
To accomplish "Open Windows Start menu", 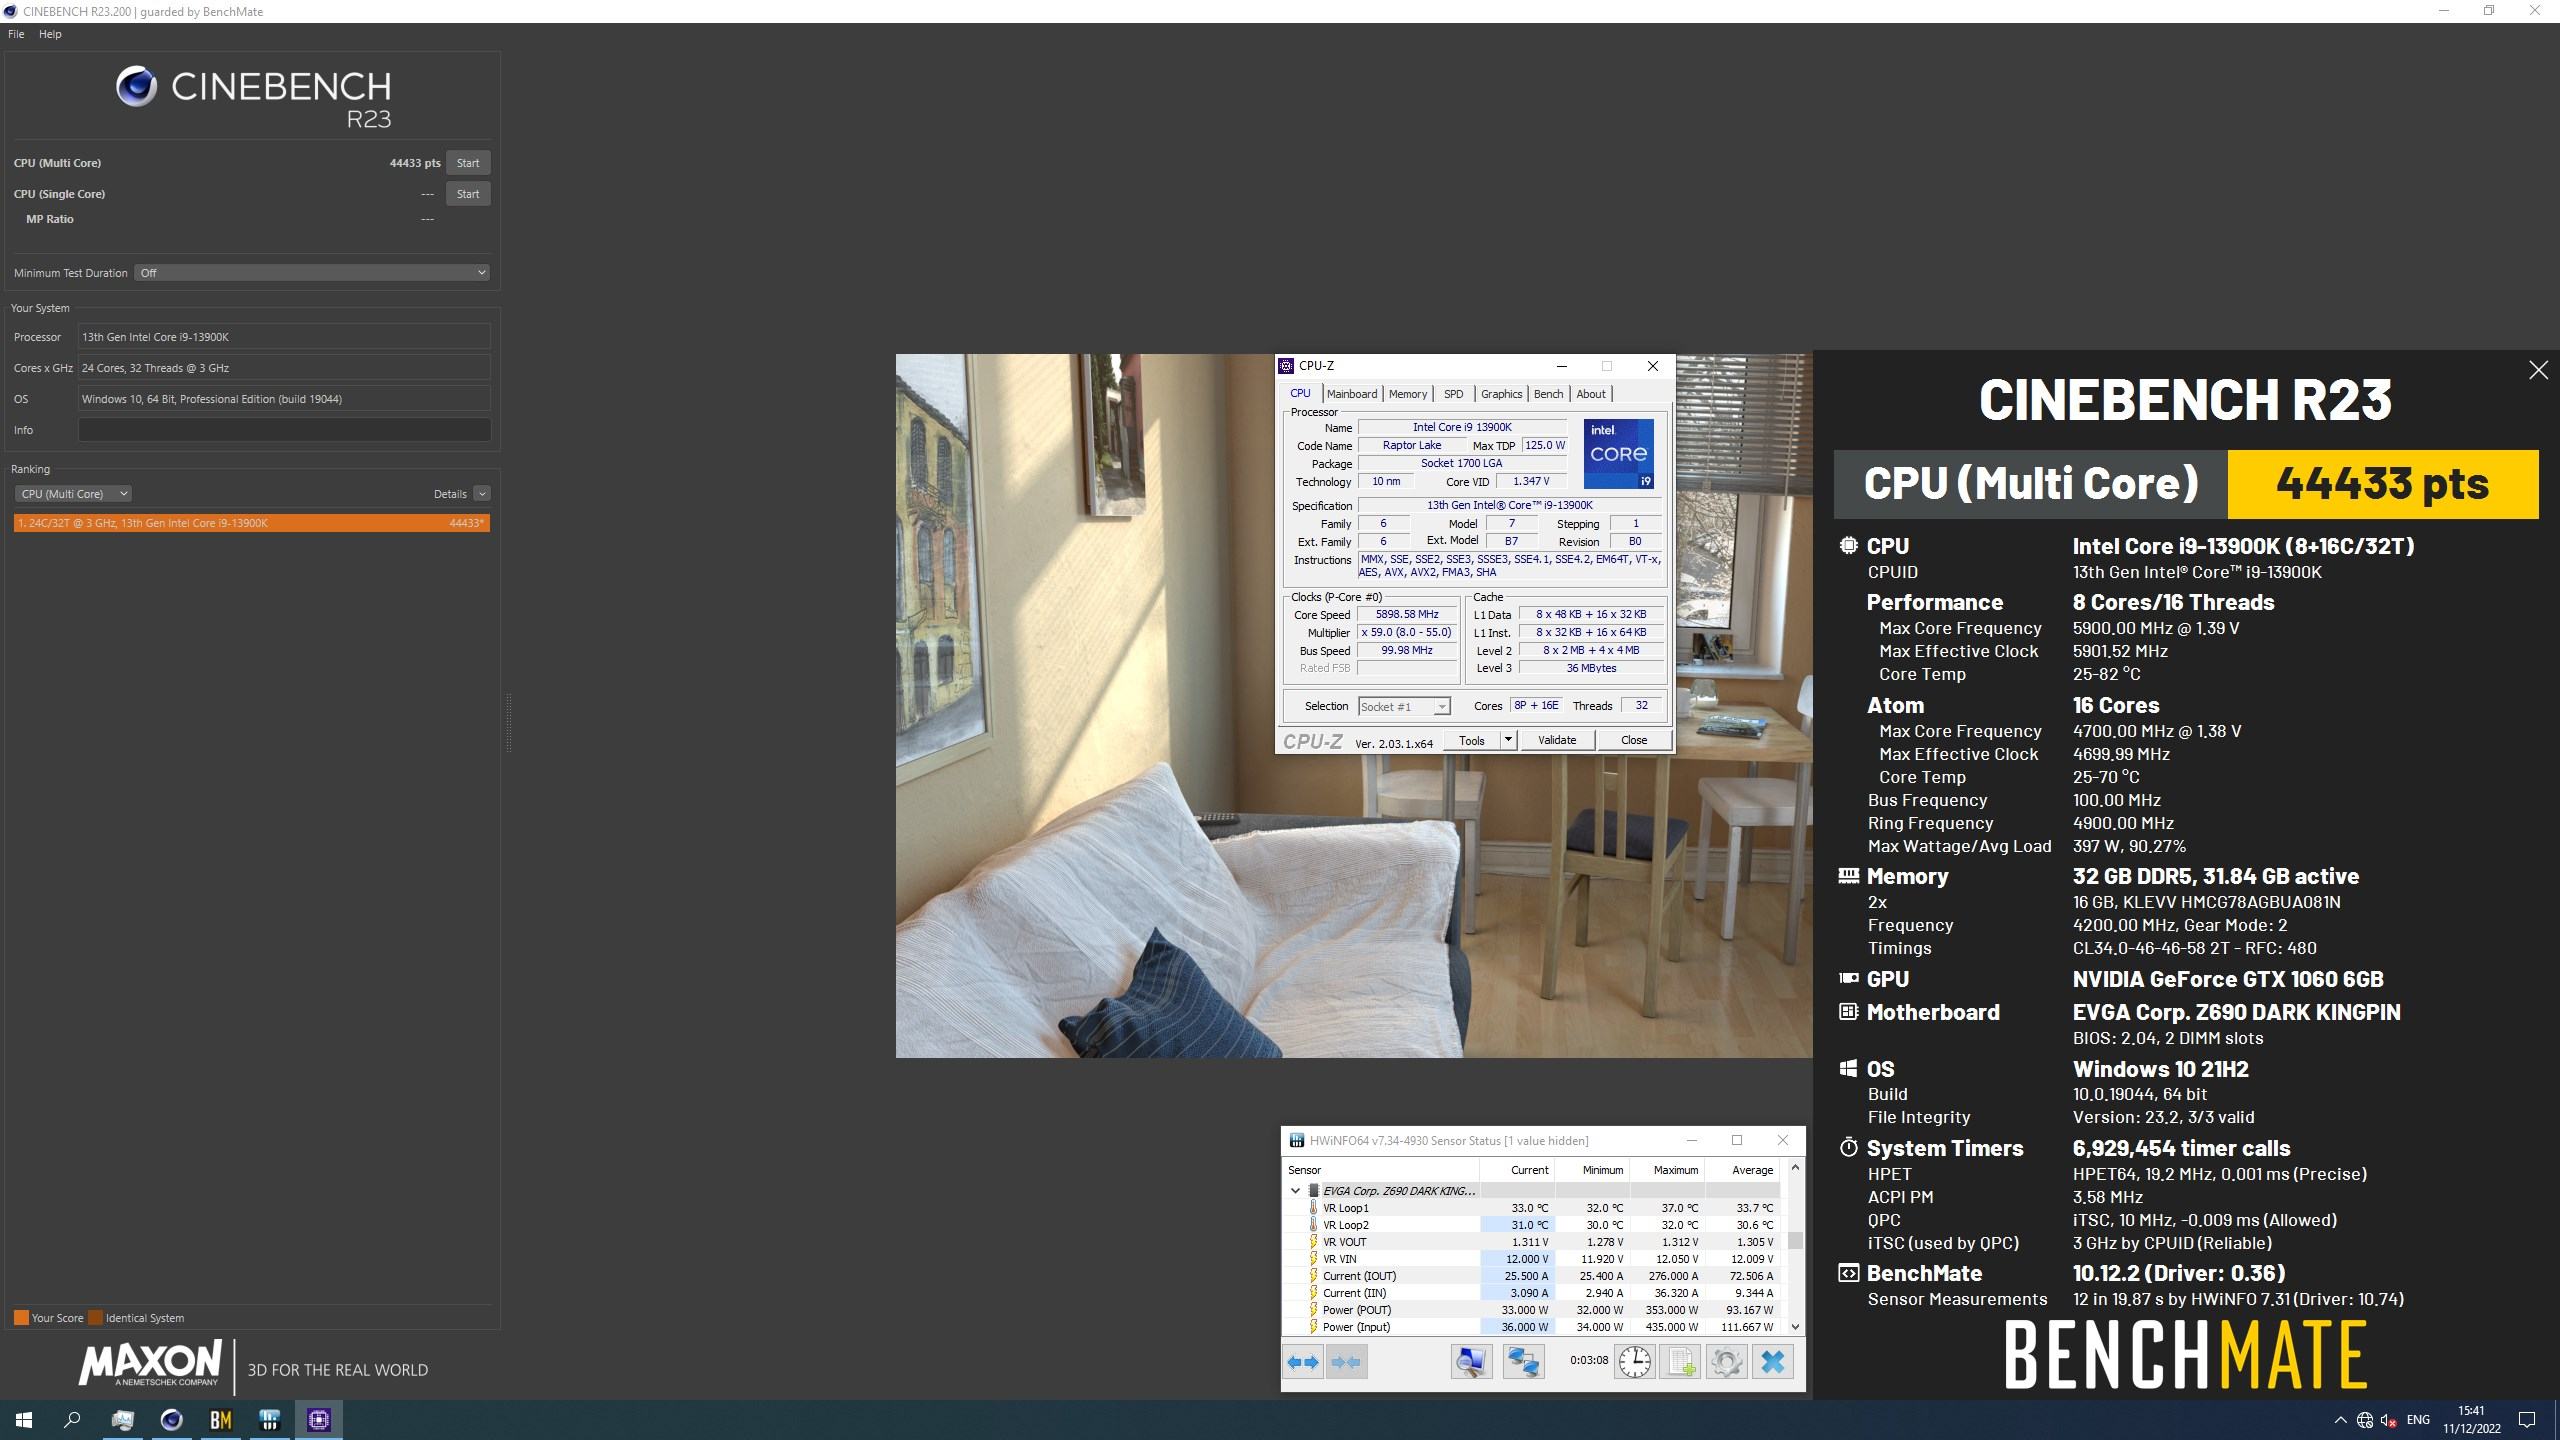I will [x=24, y=1419].
